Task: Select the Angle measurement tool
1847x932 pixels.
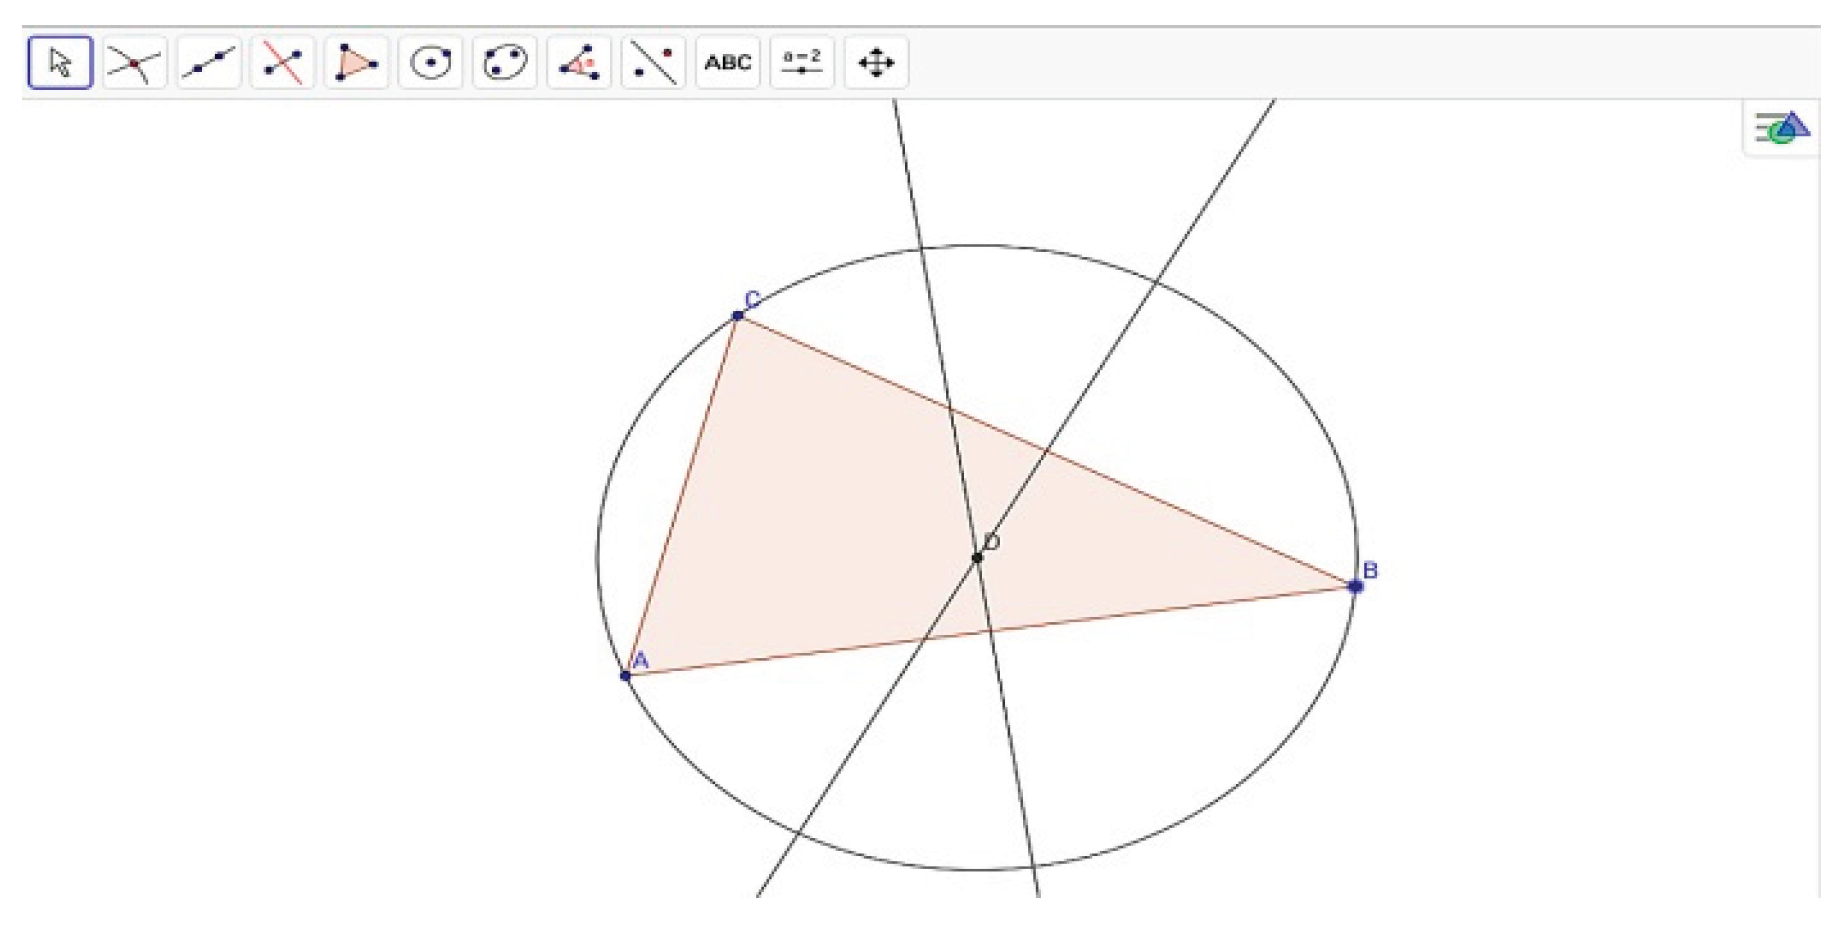Action: pos(578,63)
